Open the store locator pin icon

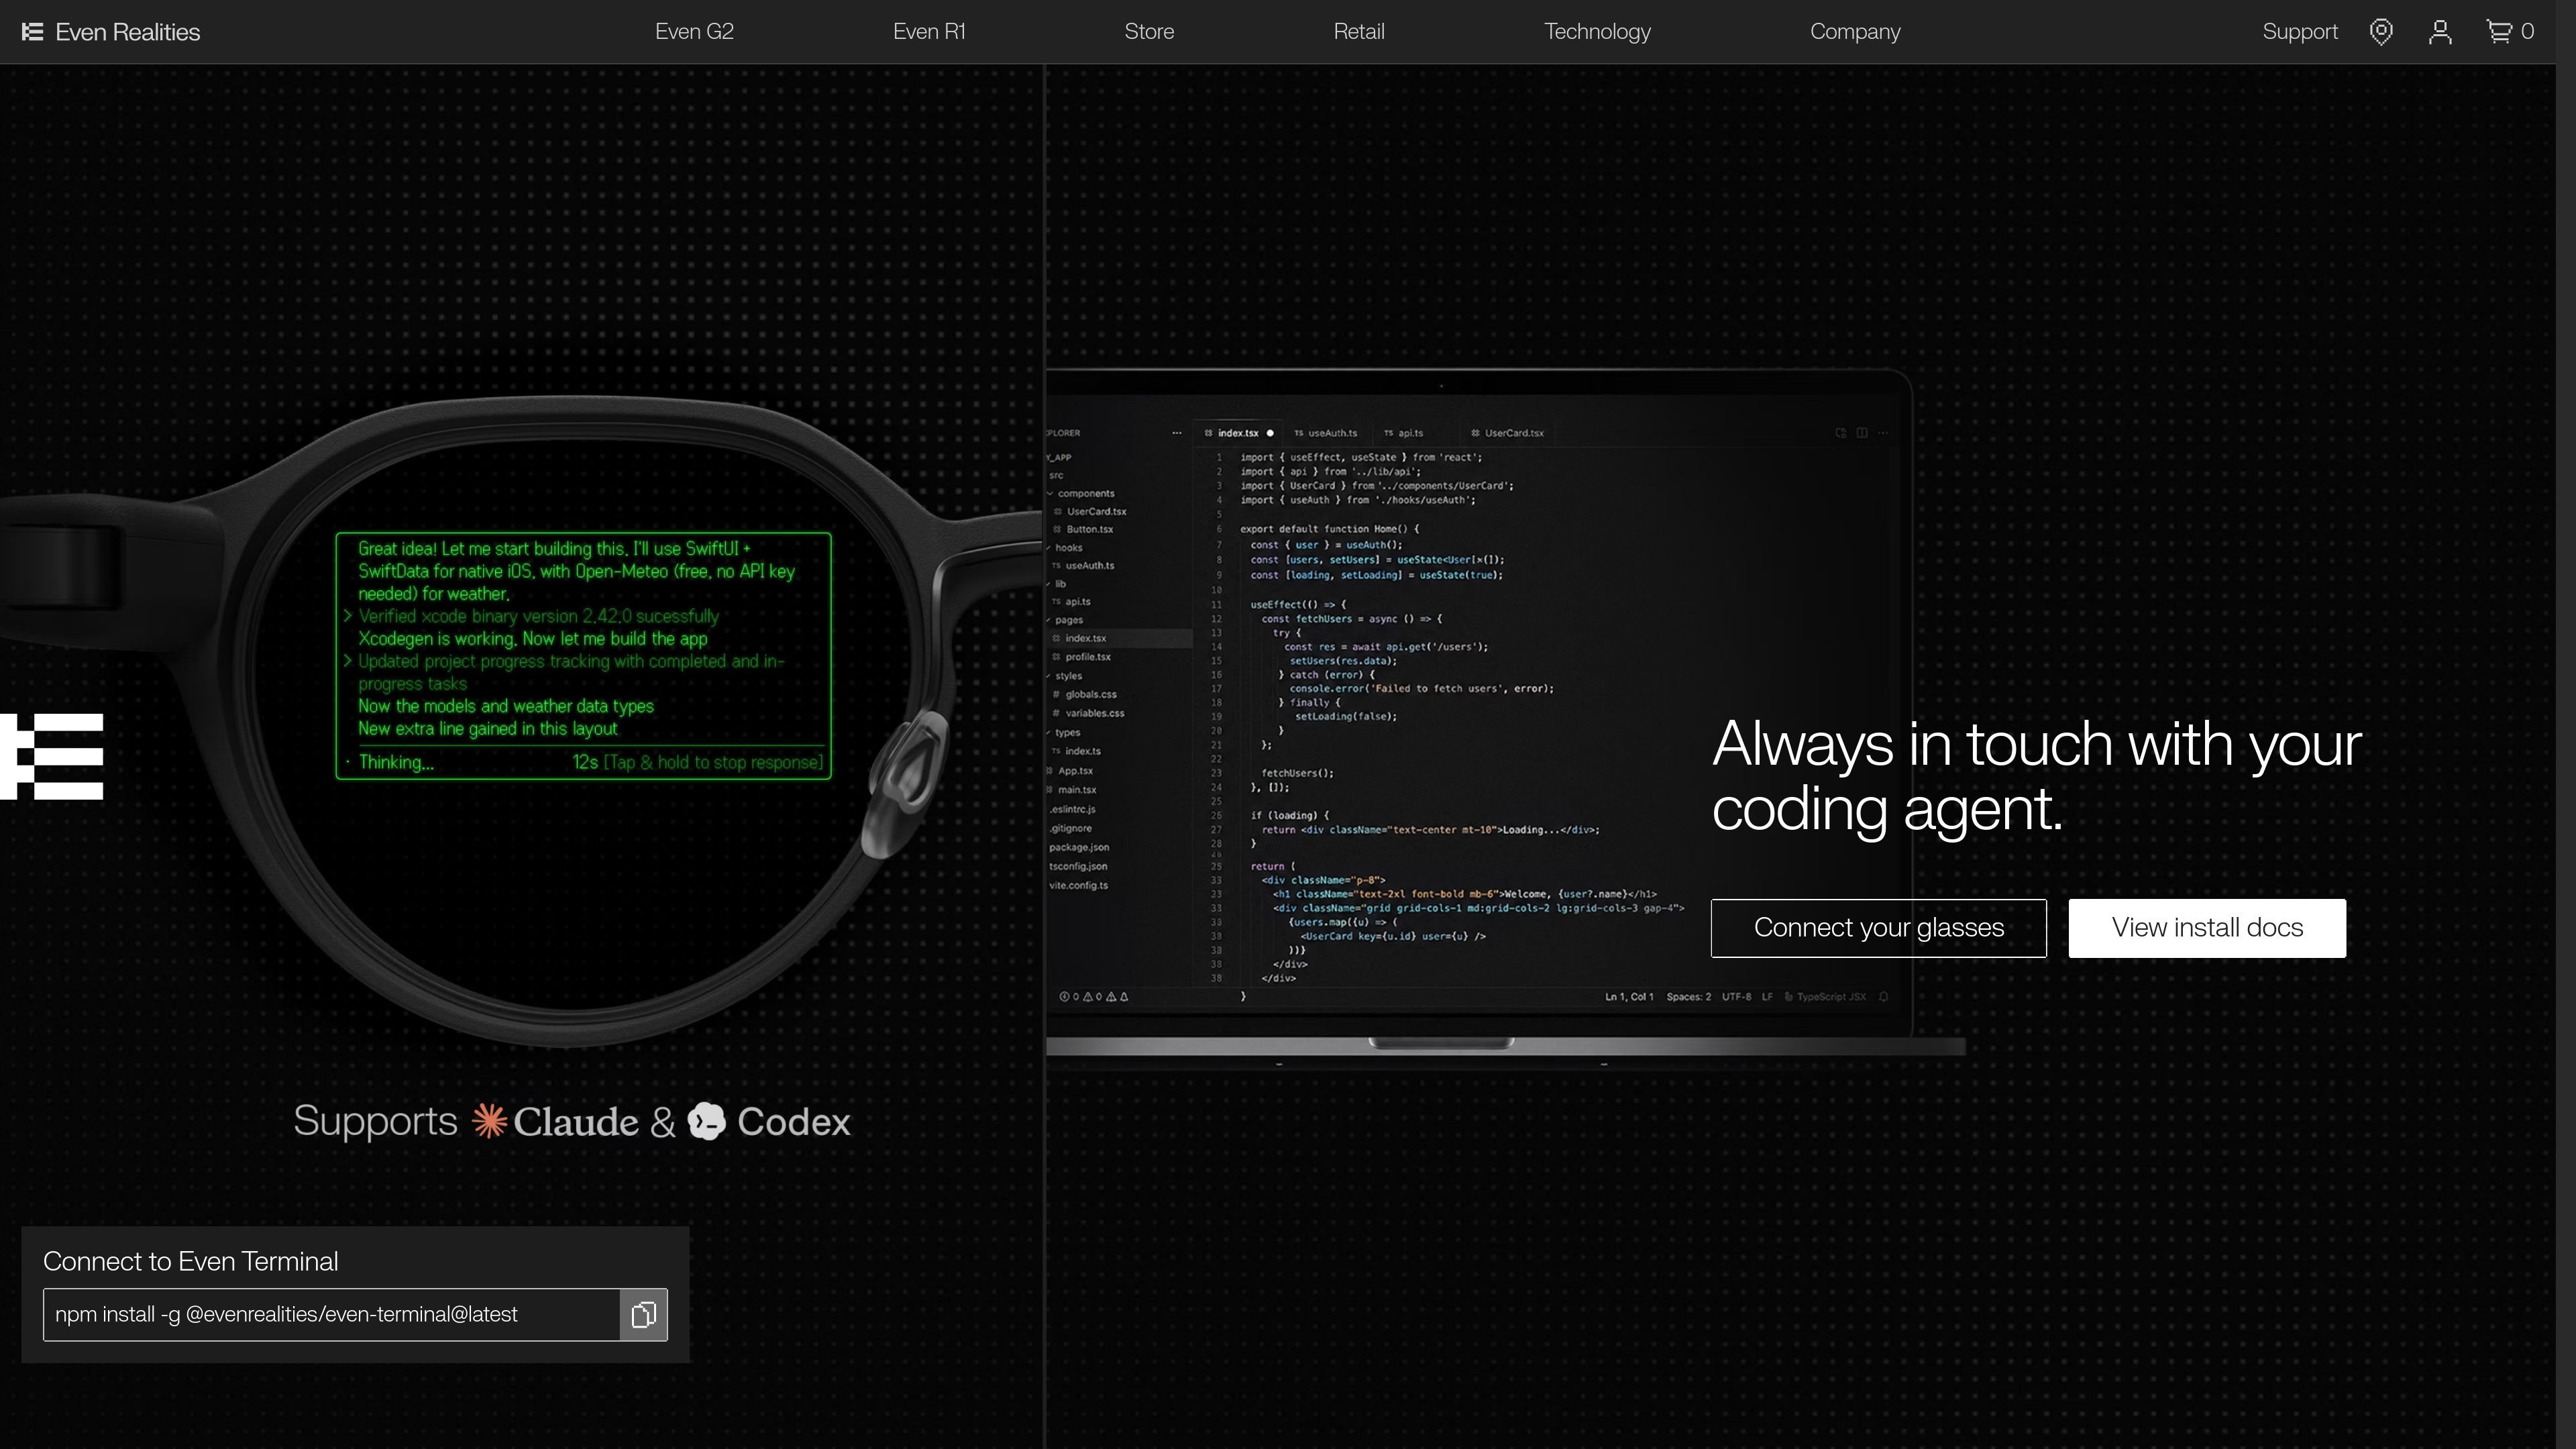[2381, 32]
